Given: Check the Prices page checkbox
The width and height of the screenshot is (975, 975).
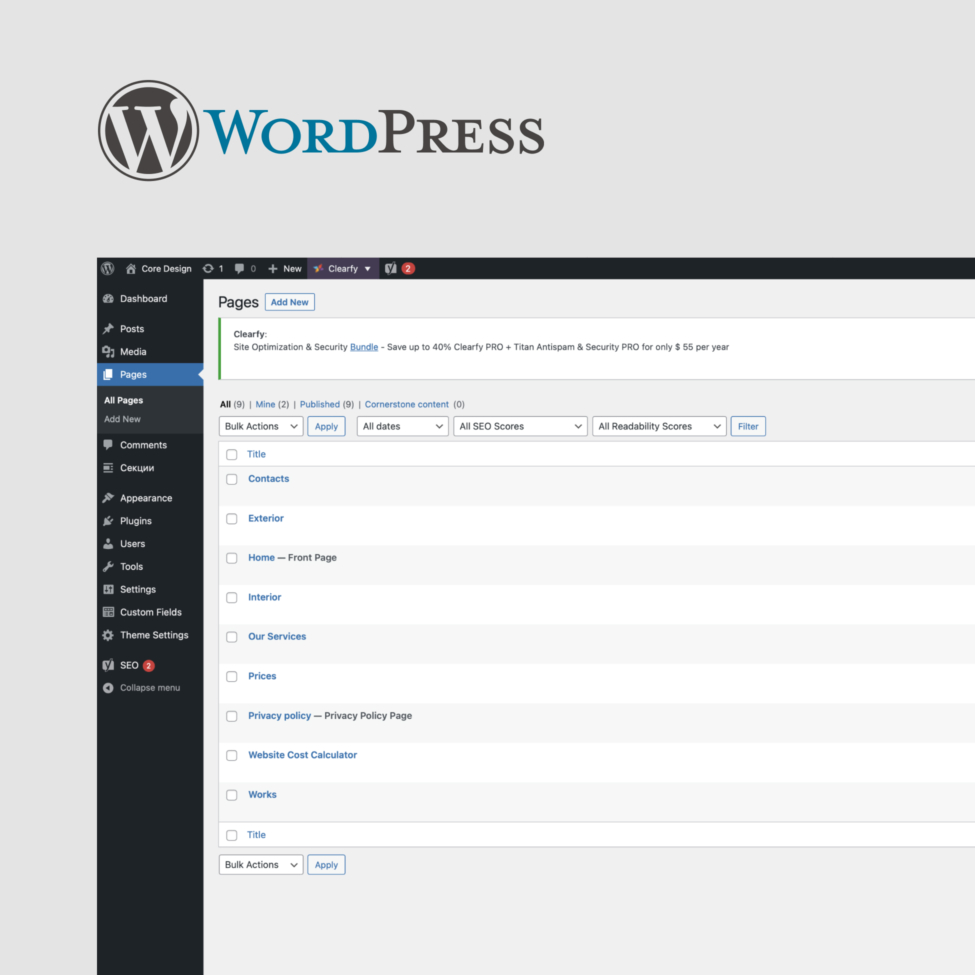Looking at the screenshot, I should click(232, 677).
